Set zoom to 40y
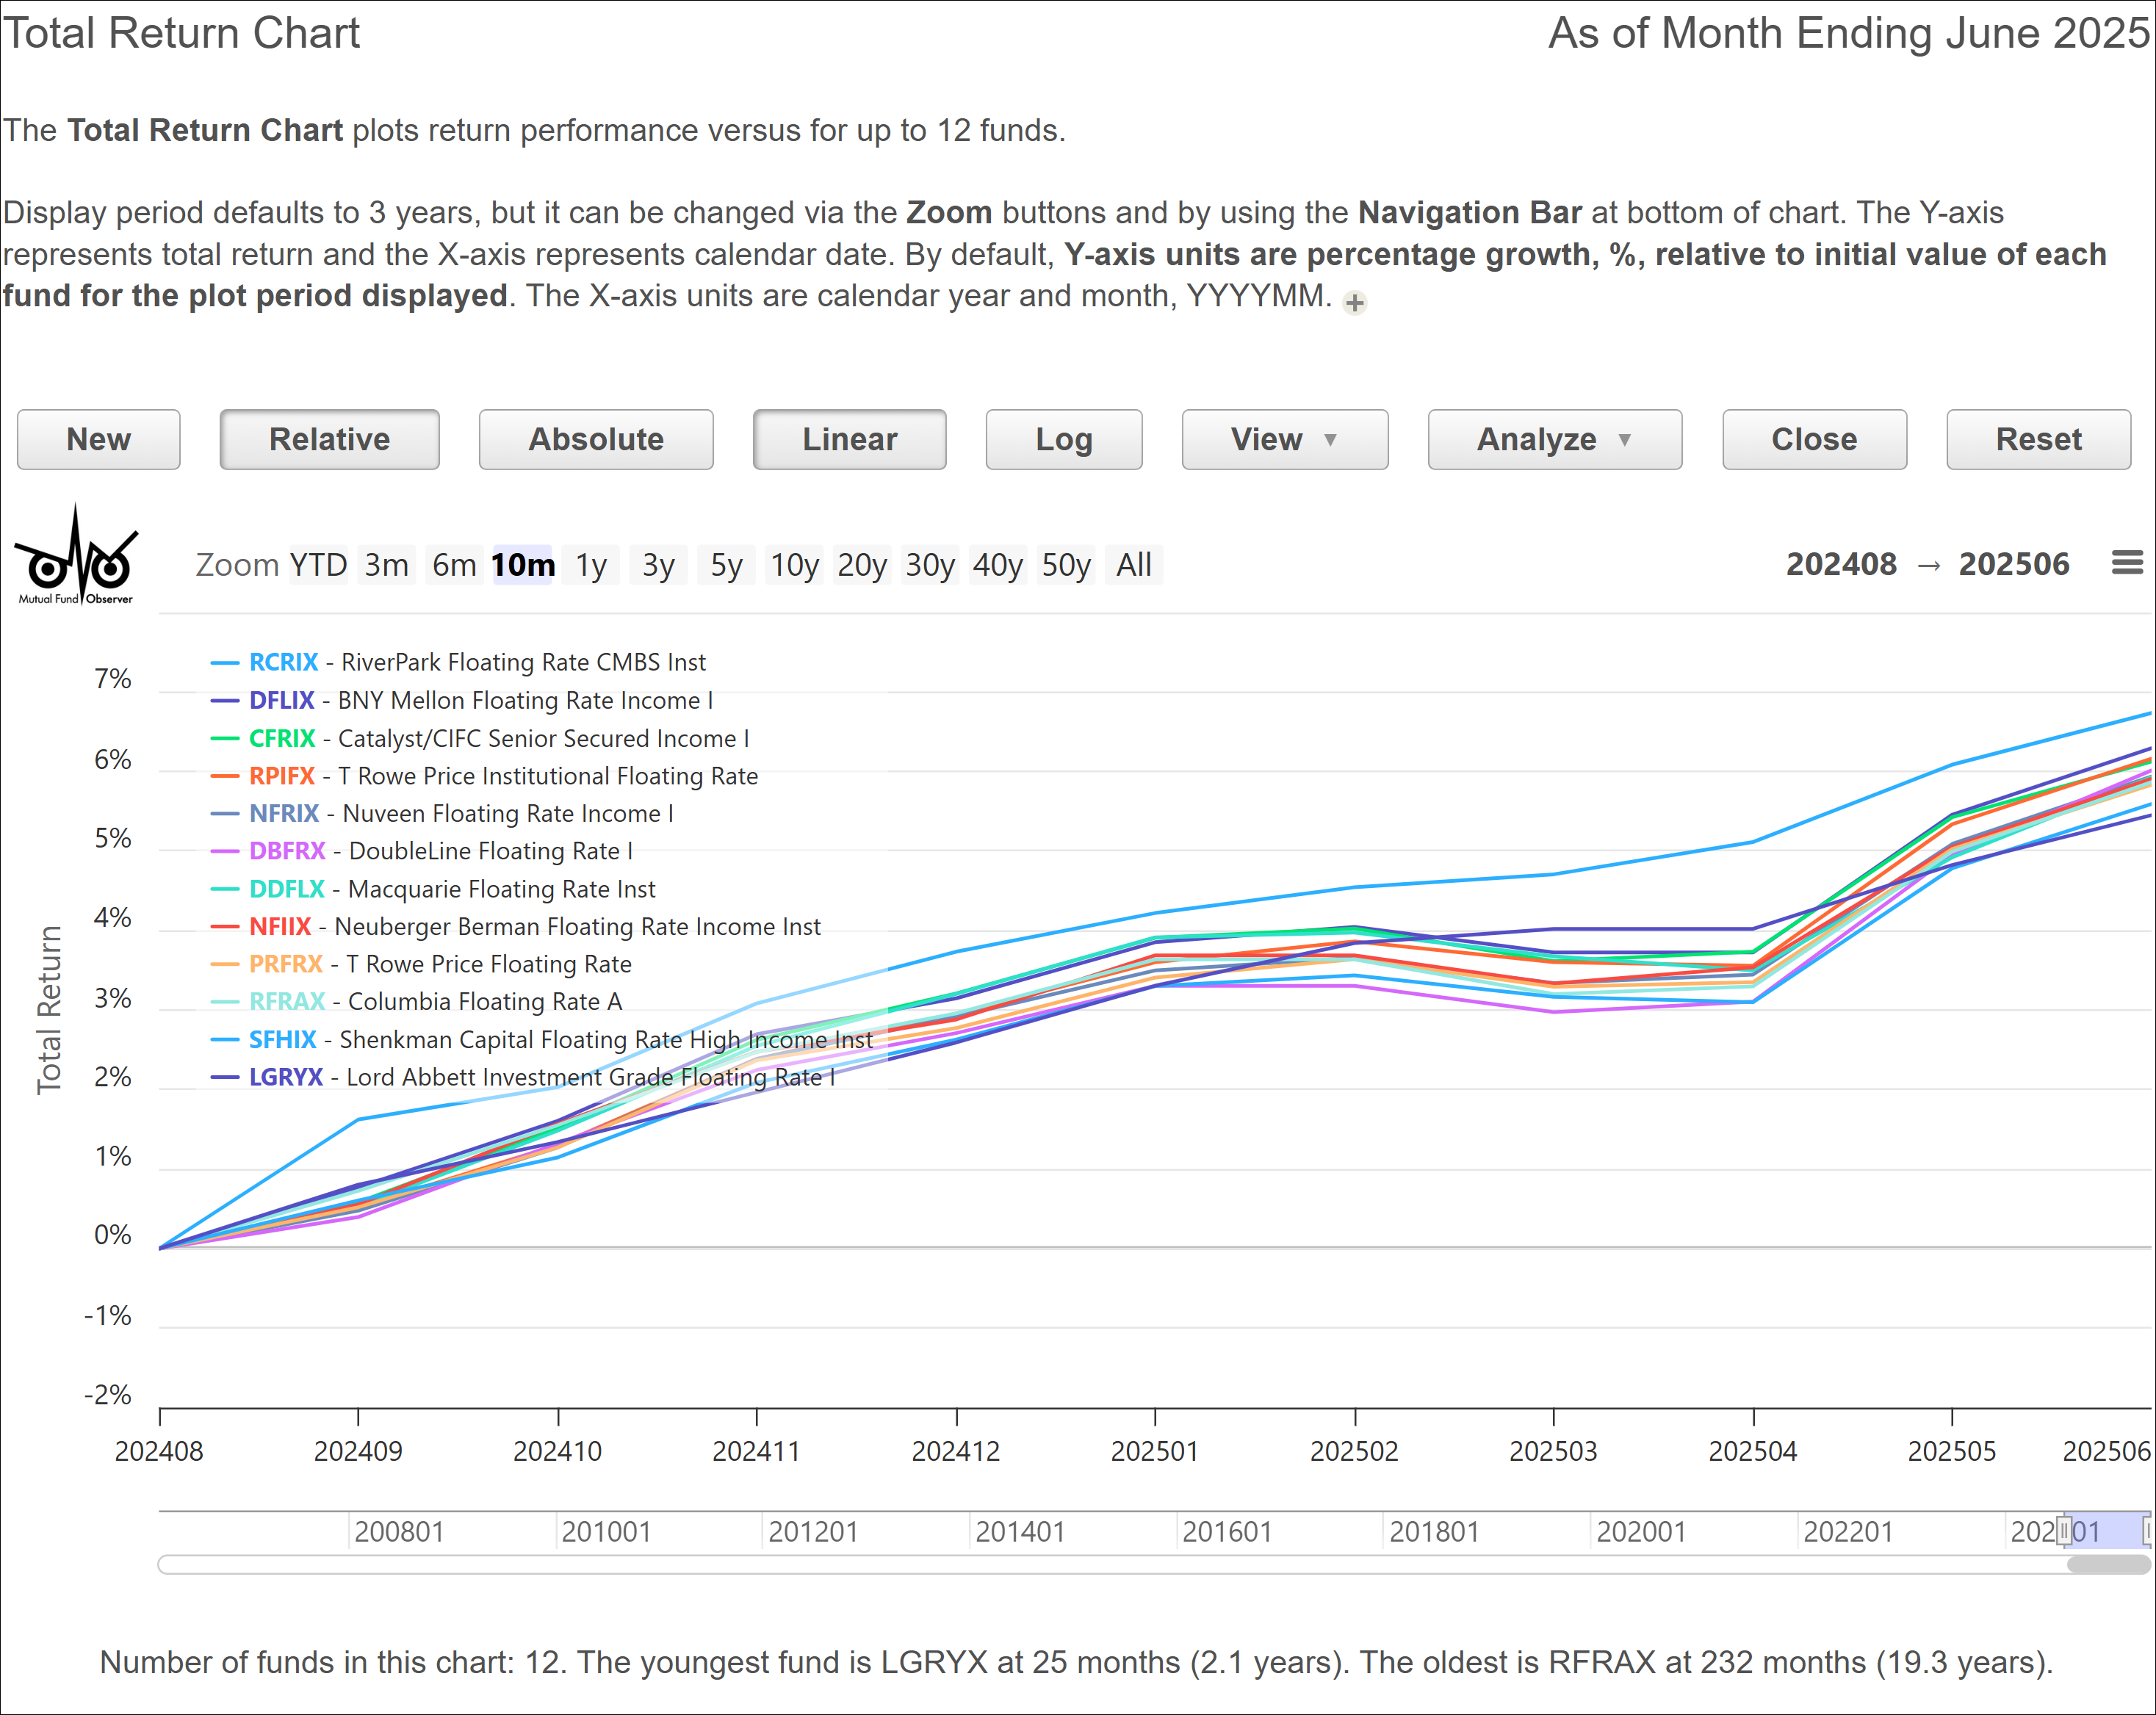The image size is (2156, 1715). [x=998, y=565]
